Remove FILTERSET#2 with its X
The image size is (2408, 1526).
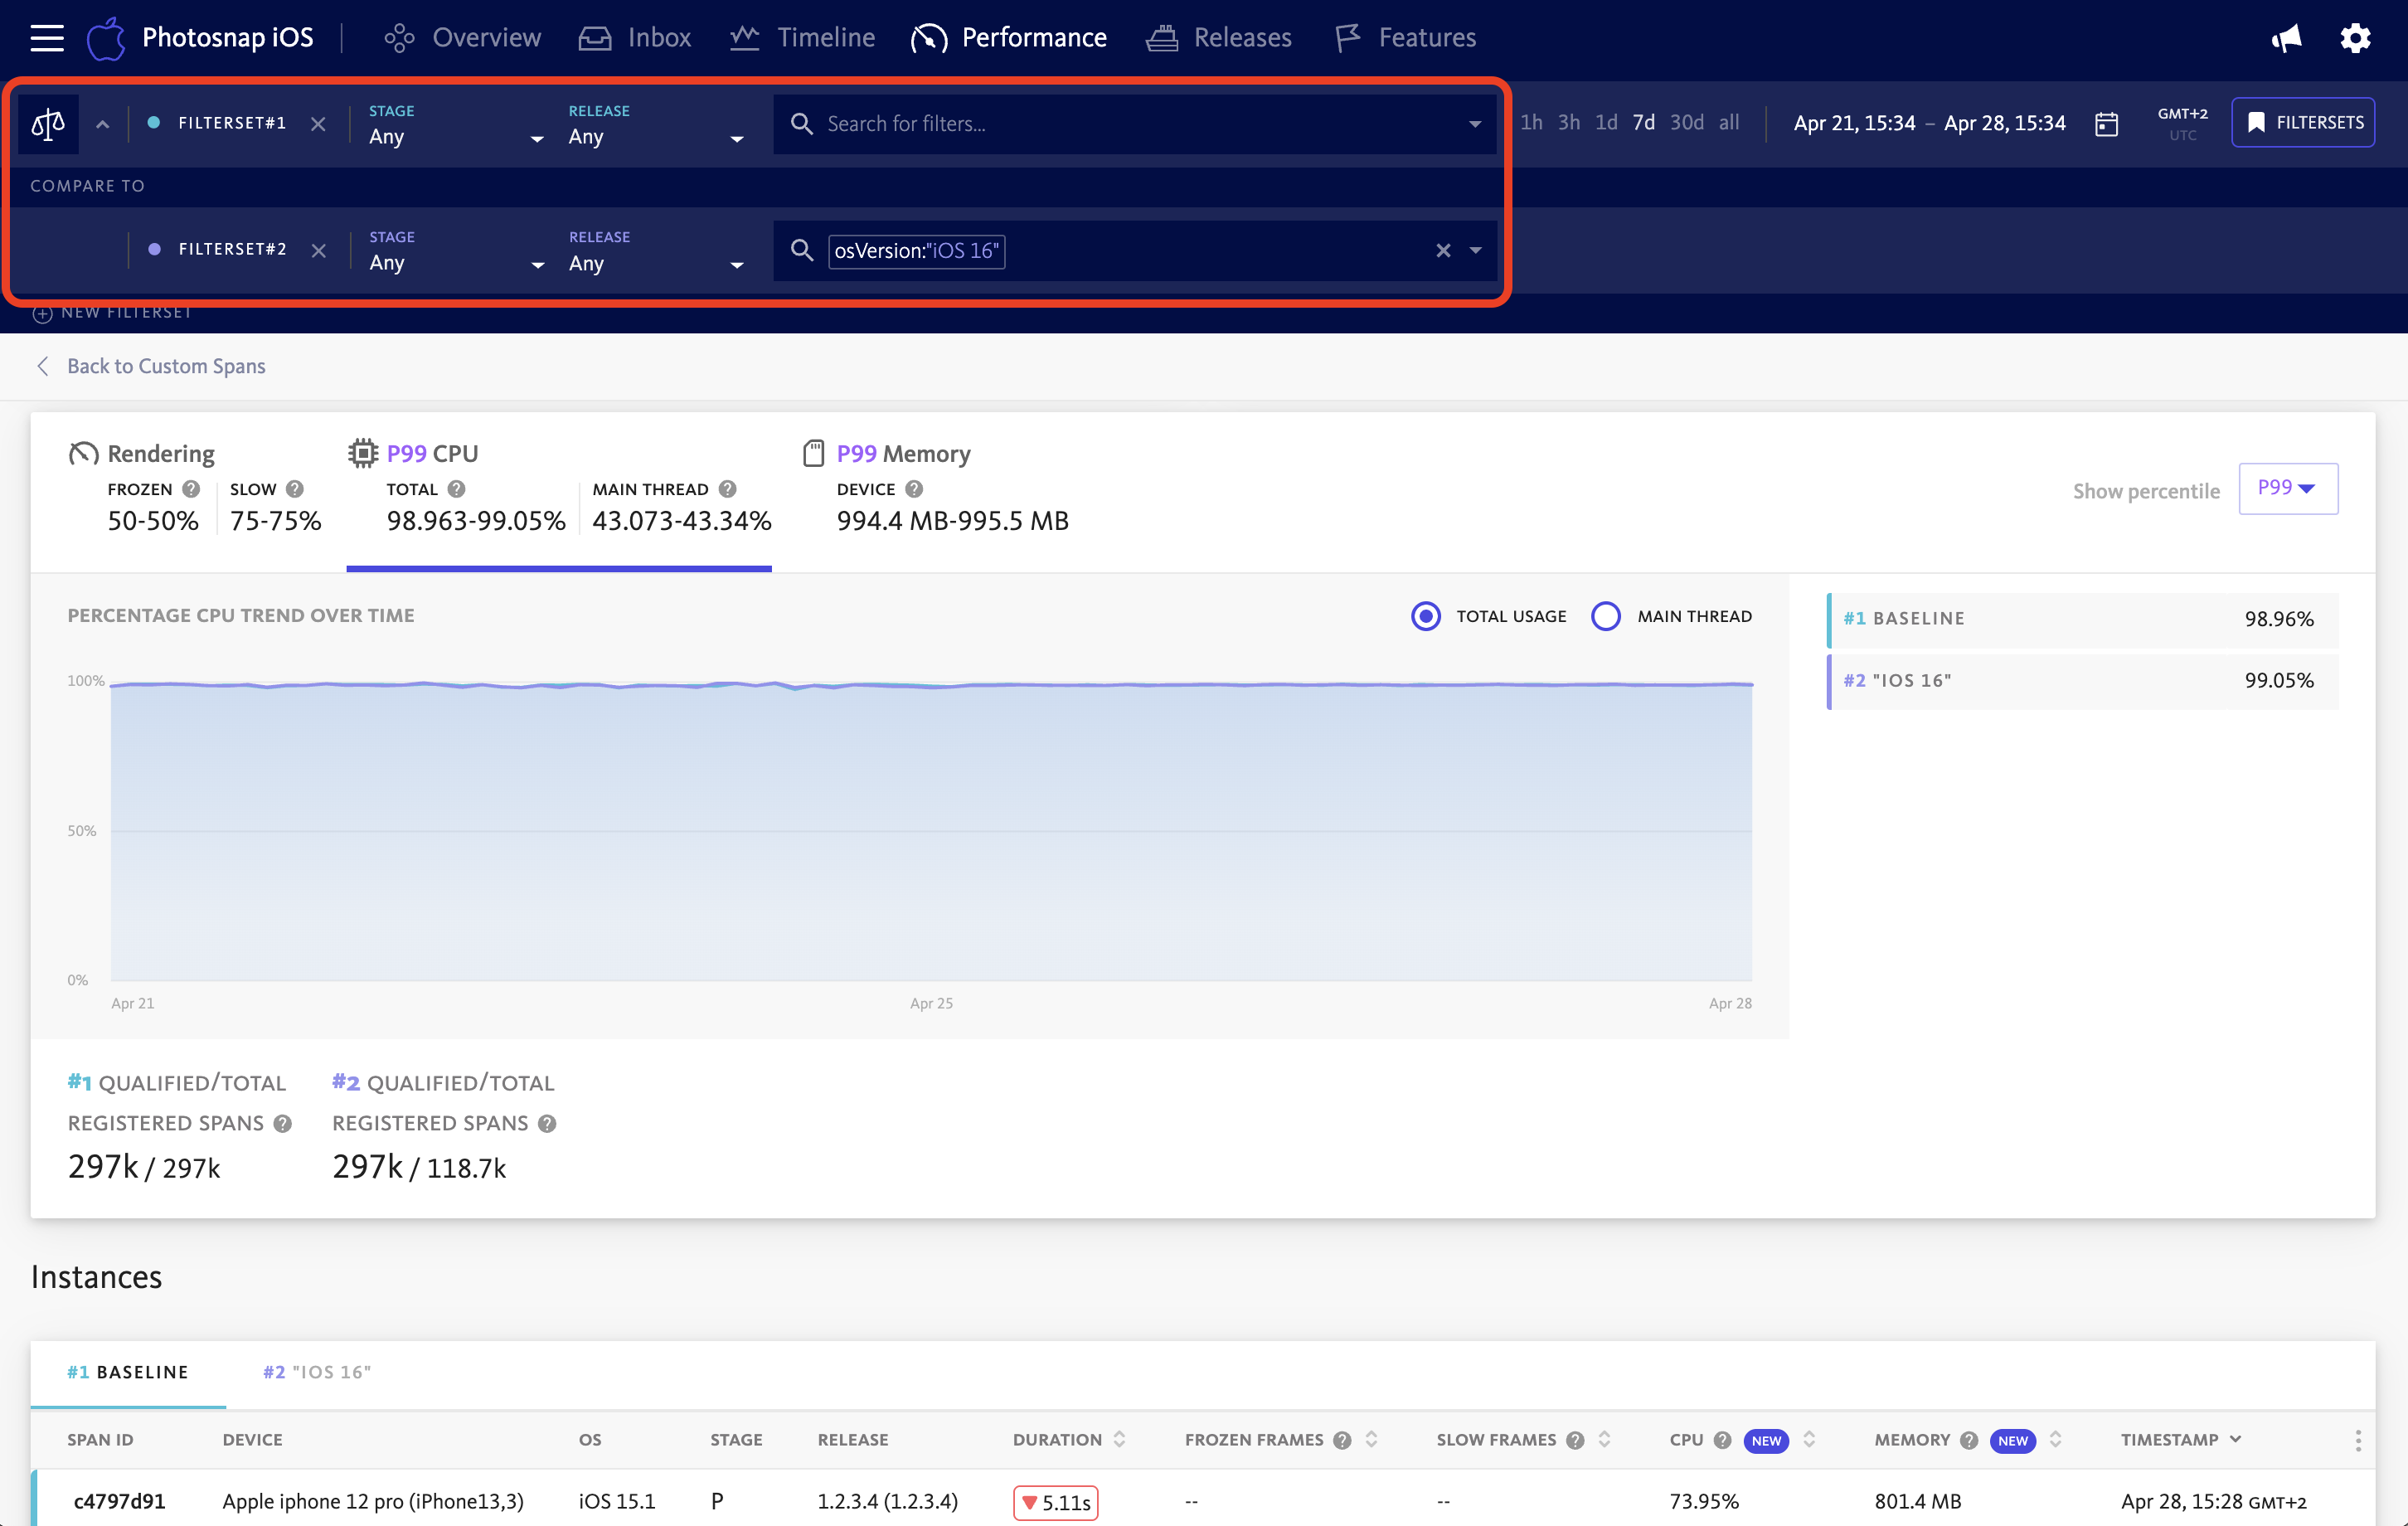[x=318, y=250]
